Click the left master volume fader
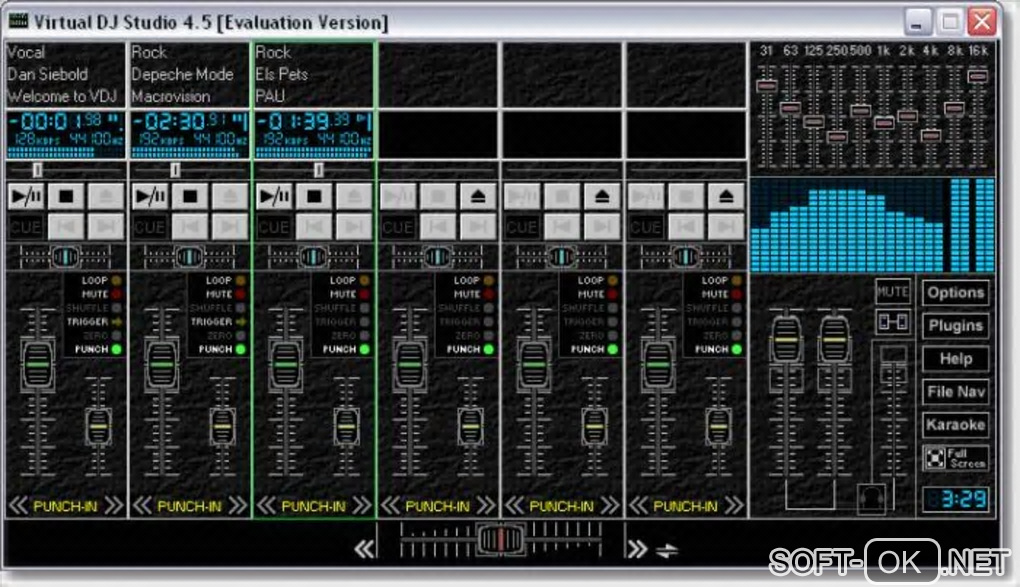1020x587 pixels. [x=786, y=339]
